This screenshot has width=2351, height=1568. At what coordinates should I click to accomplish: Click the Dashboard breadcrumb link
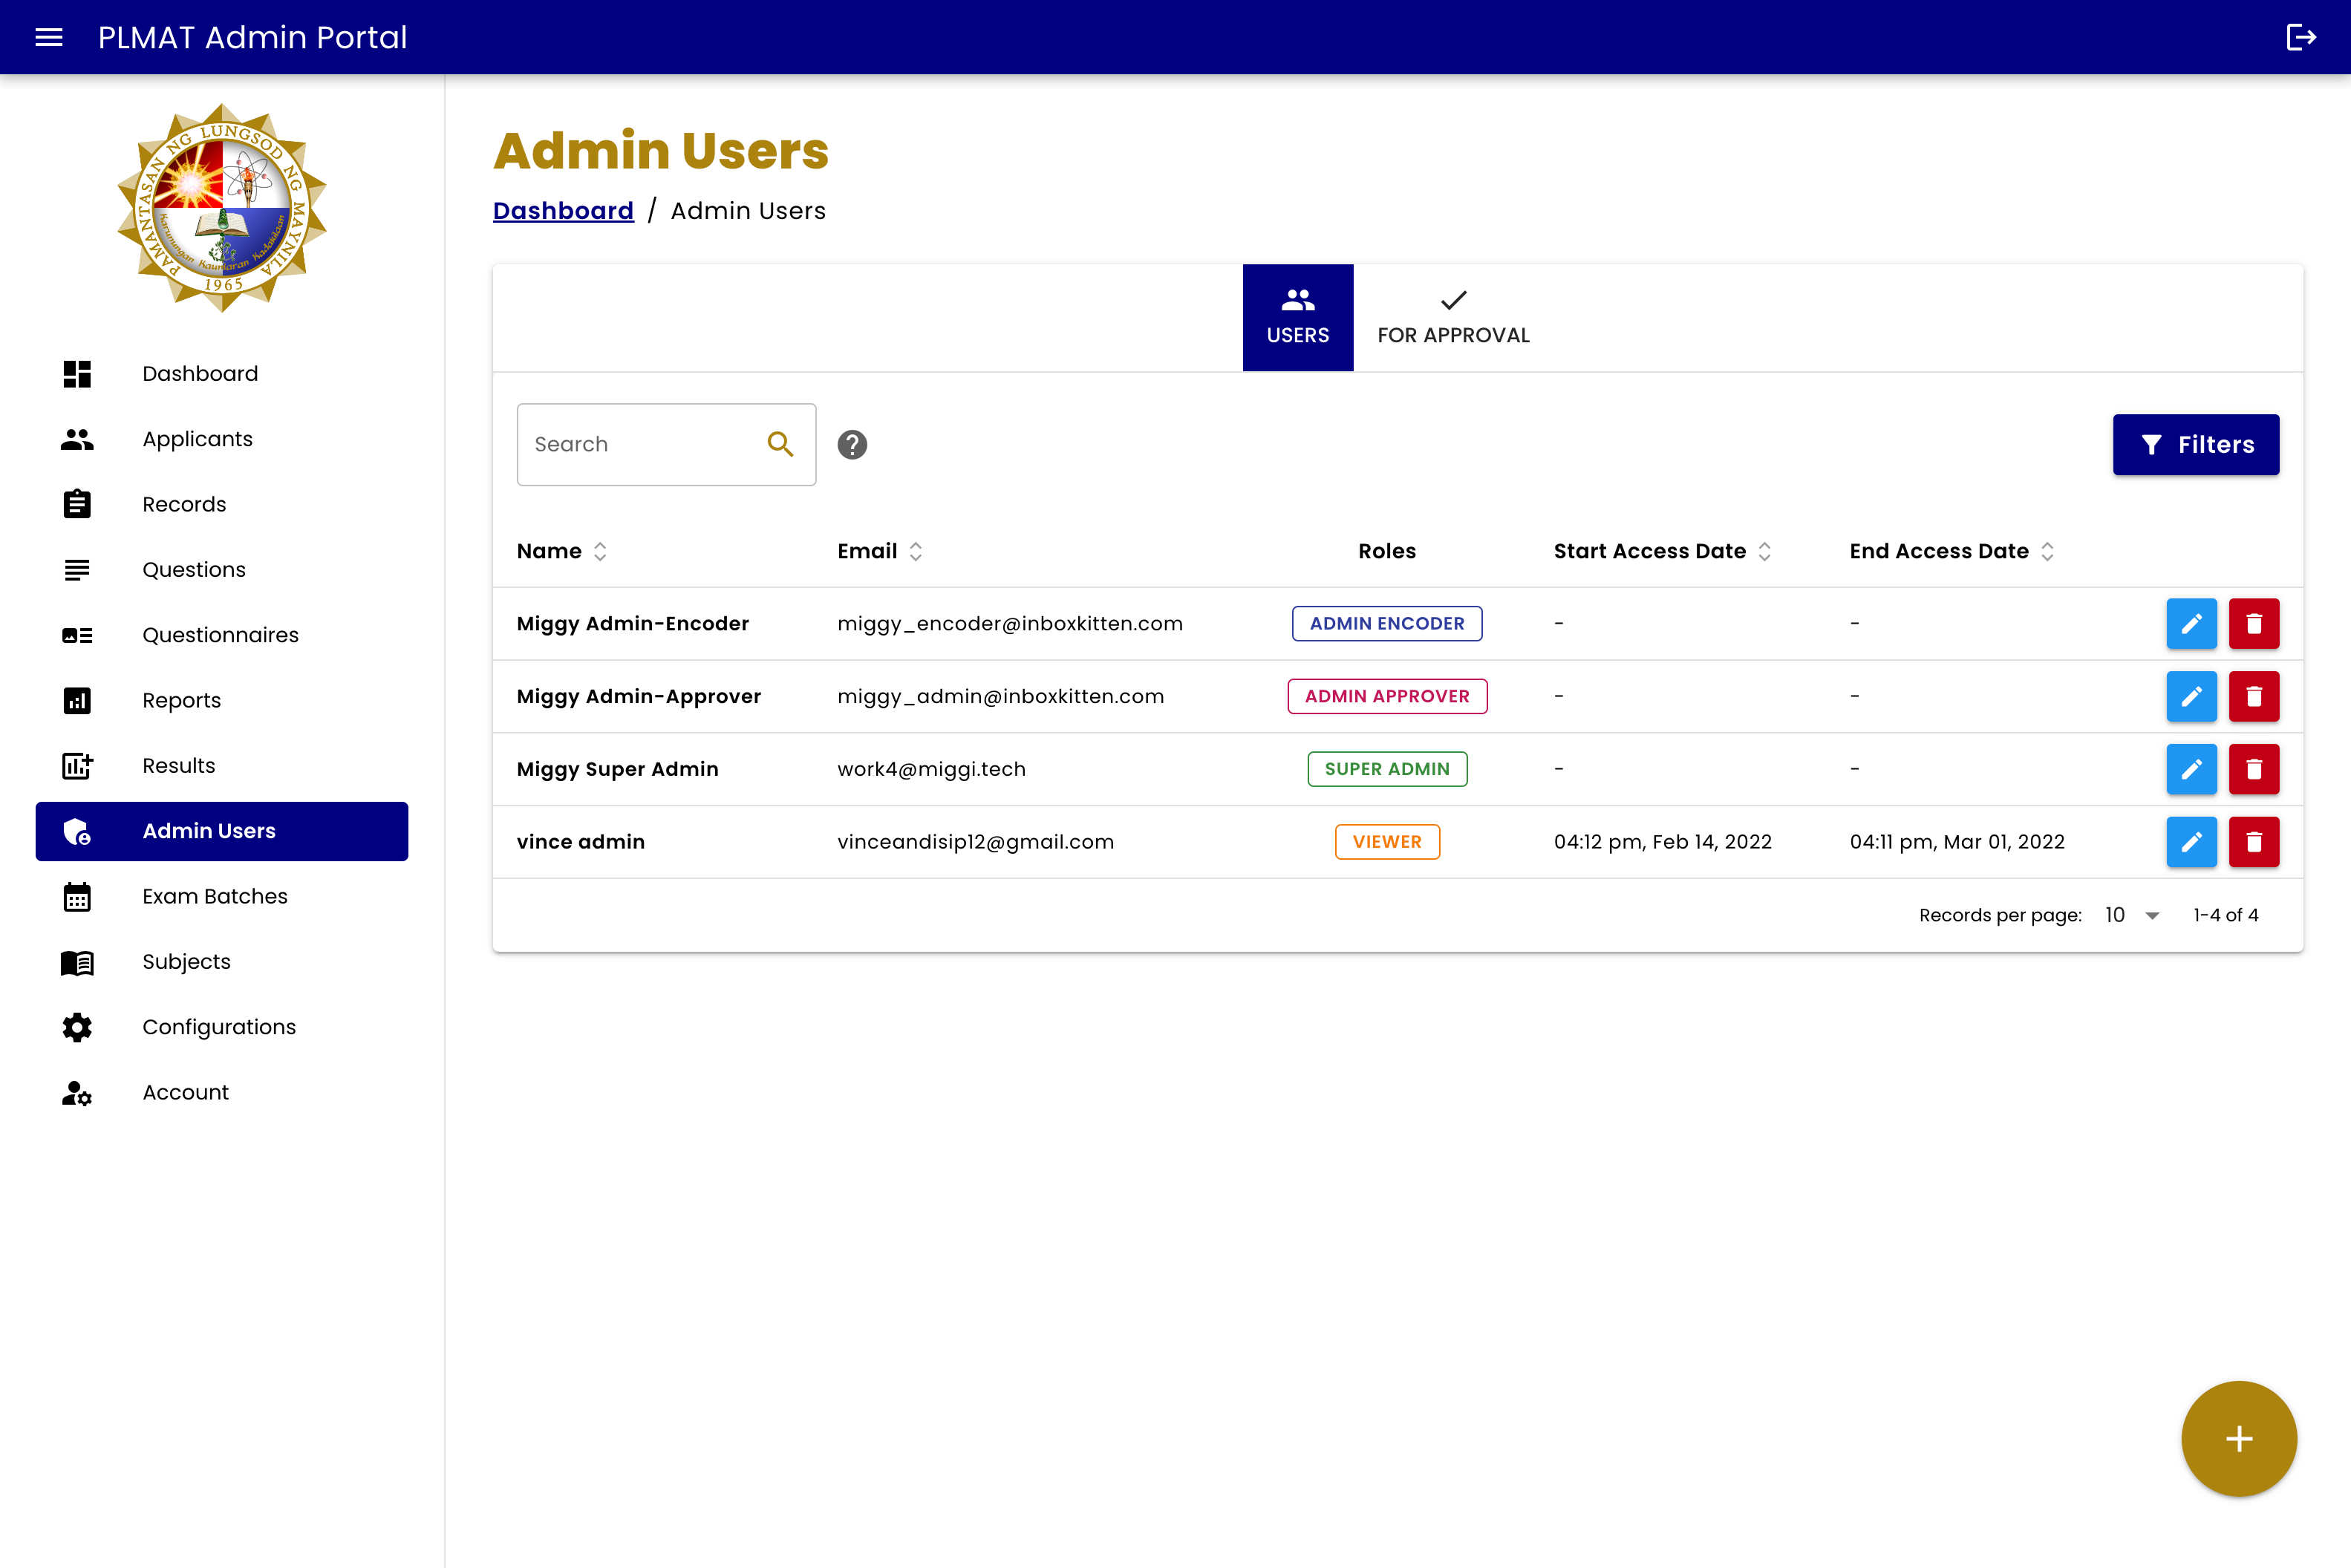[563, 211]
